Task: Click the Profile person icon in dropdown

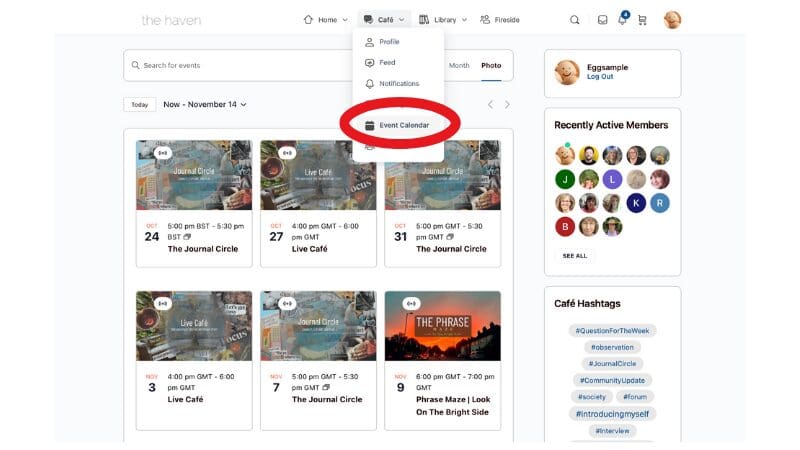Action: pyautogui.click(x=369, y=42)
